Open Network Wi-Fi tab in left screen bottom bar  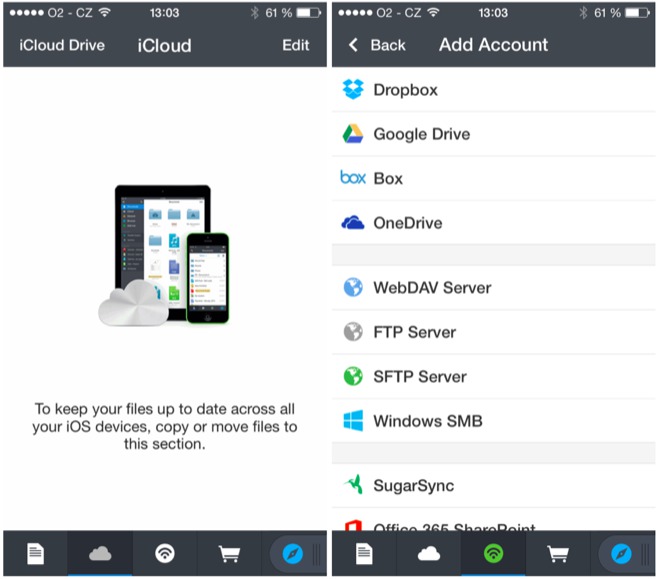click(x=165, y=553)
